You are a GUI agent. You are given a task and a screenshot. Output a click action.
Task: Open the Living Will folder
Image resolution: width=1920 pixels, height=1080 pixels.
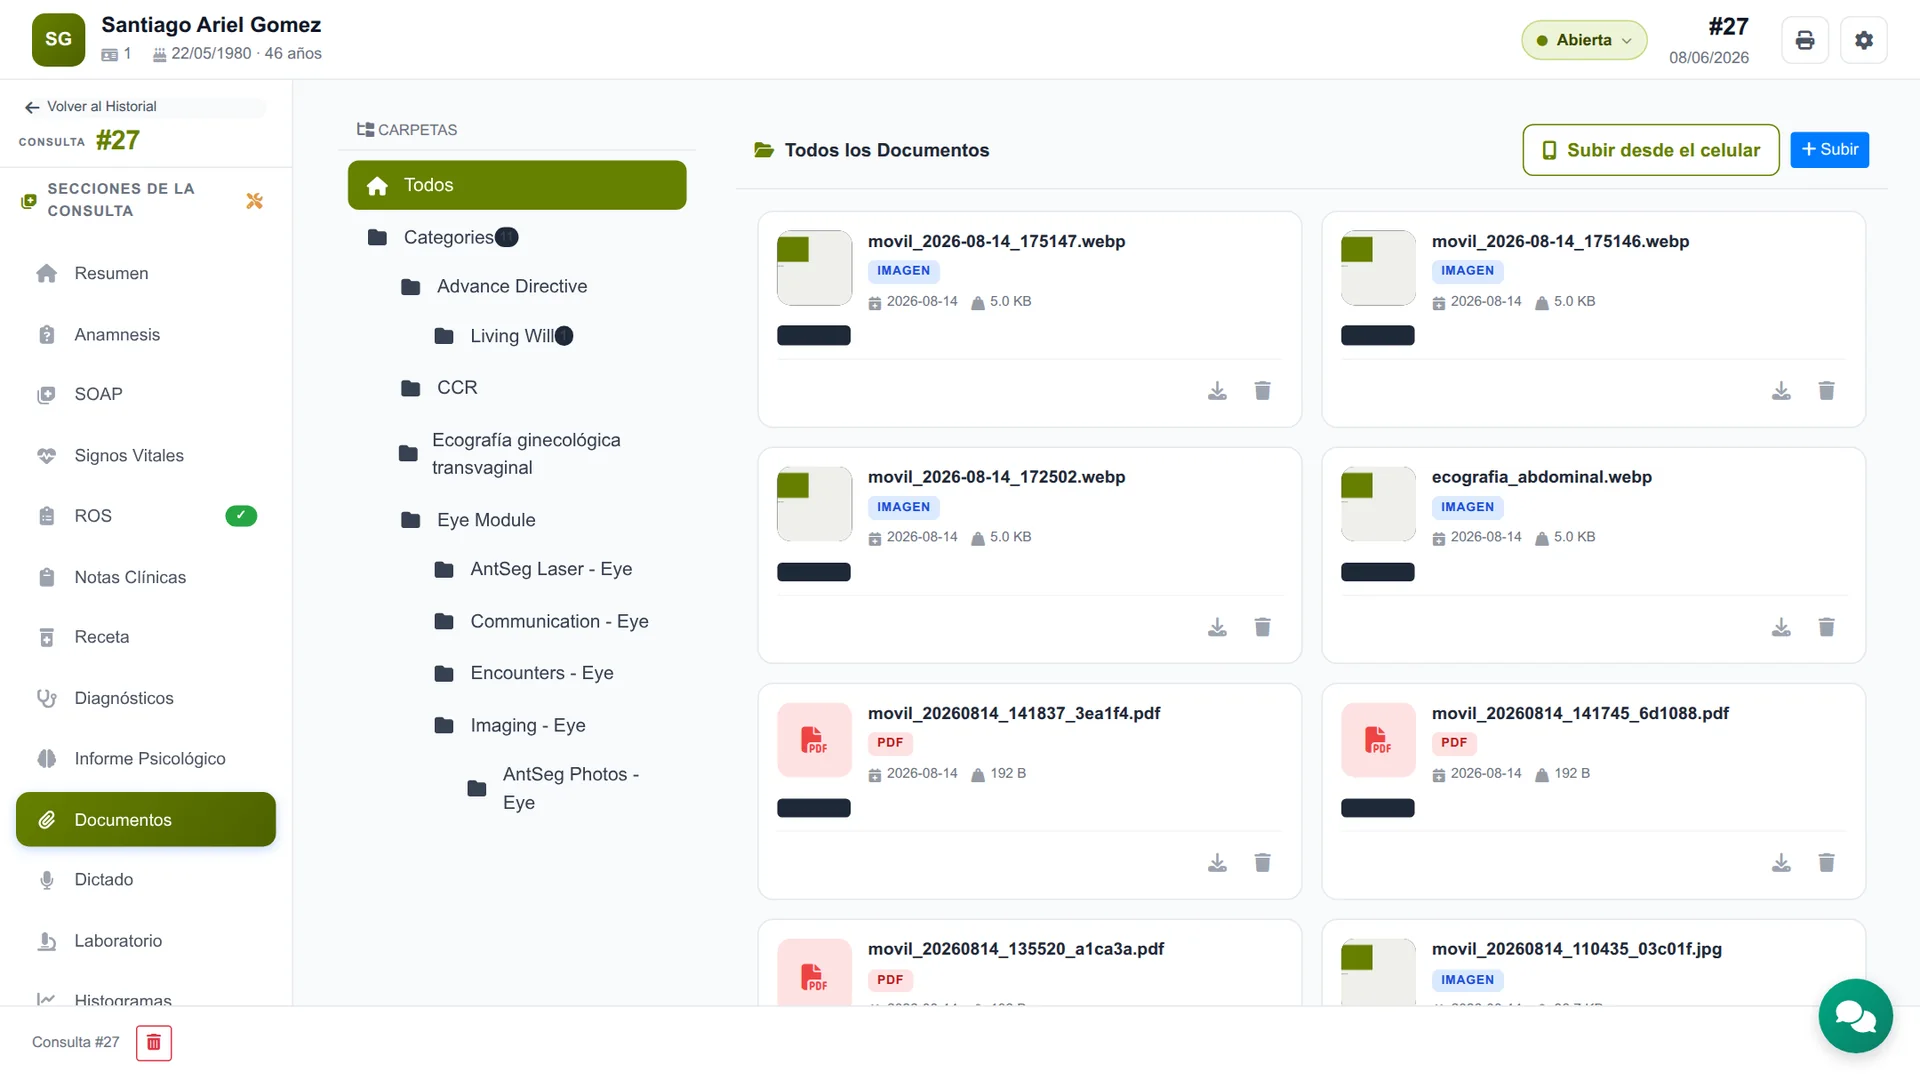click(x=504, y=336)
